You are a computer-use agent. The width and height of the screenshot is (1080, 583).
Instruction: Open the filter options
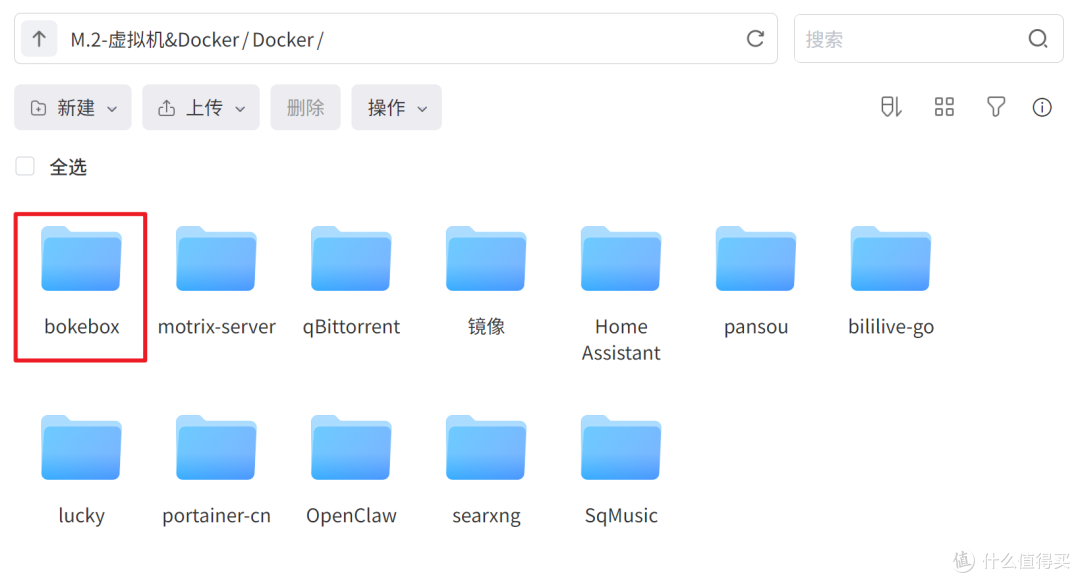pyautogui.click(x=995, y=107)
